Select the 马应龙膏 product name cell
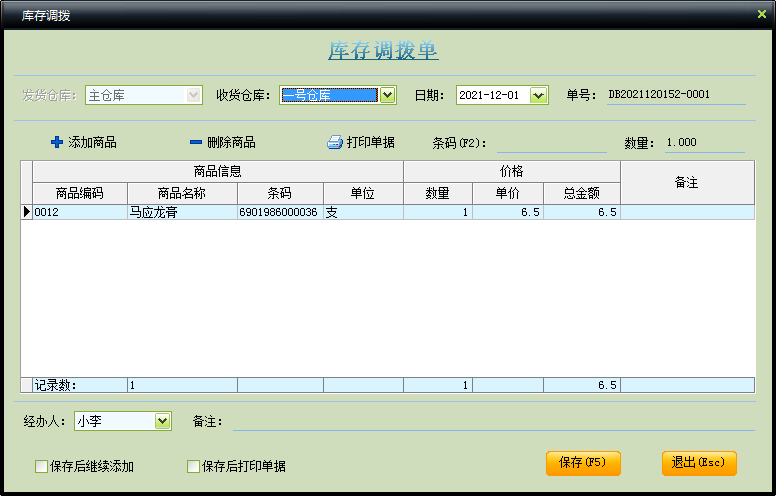776x496 pixels. 182,212
